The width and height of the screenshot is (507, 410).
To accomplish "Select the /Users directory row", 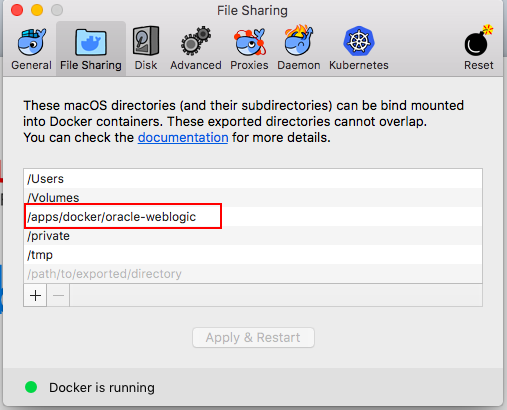I will 253,179.
